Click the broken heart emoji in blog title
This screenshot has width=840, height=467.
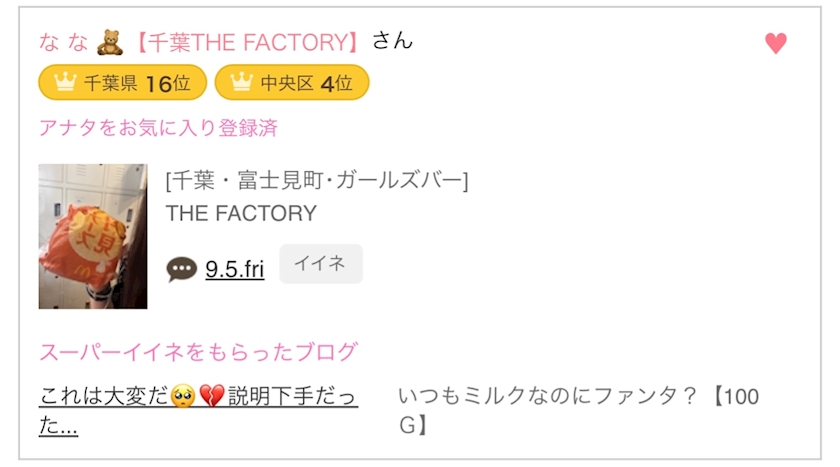[210, 397]
